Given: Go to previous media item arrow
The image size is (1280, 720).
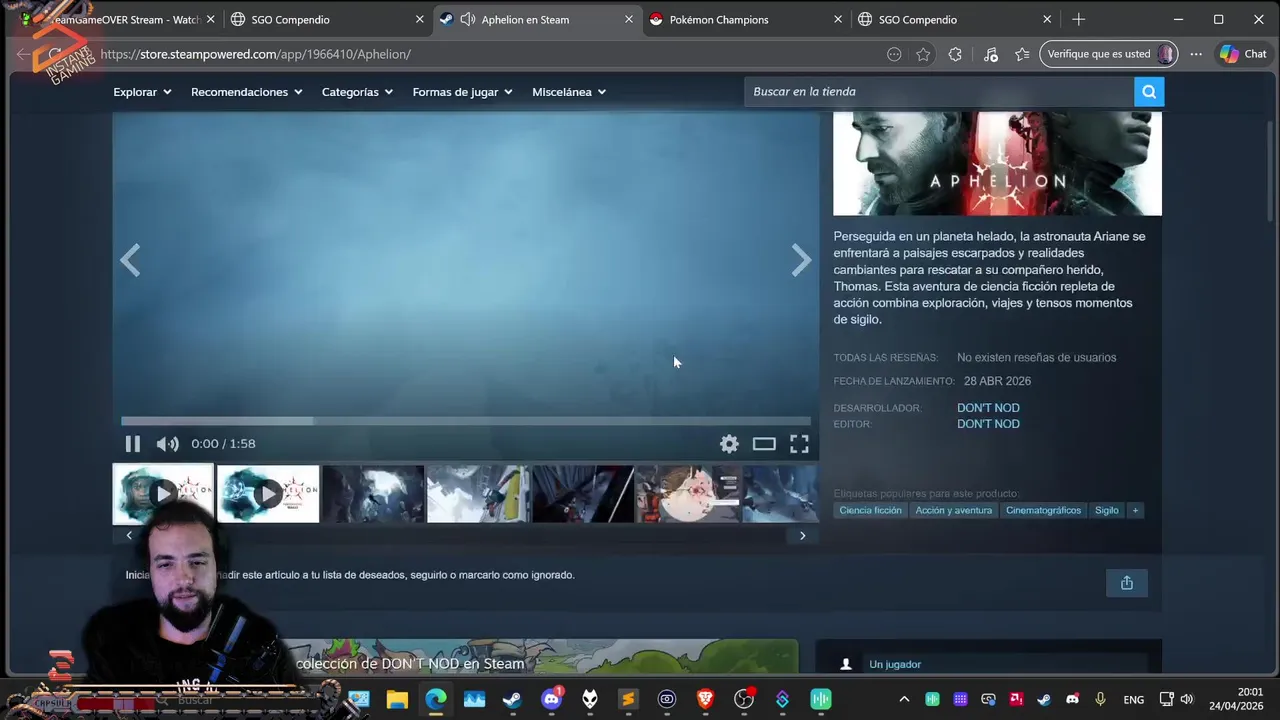Looking at the screenshot, I should [x=130, y=261].
